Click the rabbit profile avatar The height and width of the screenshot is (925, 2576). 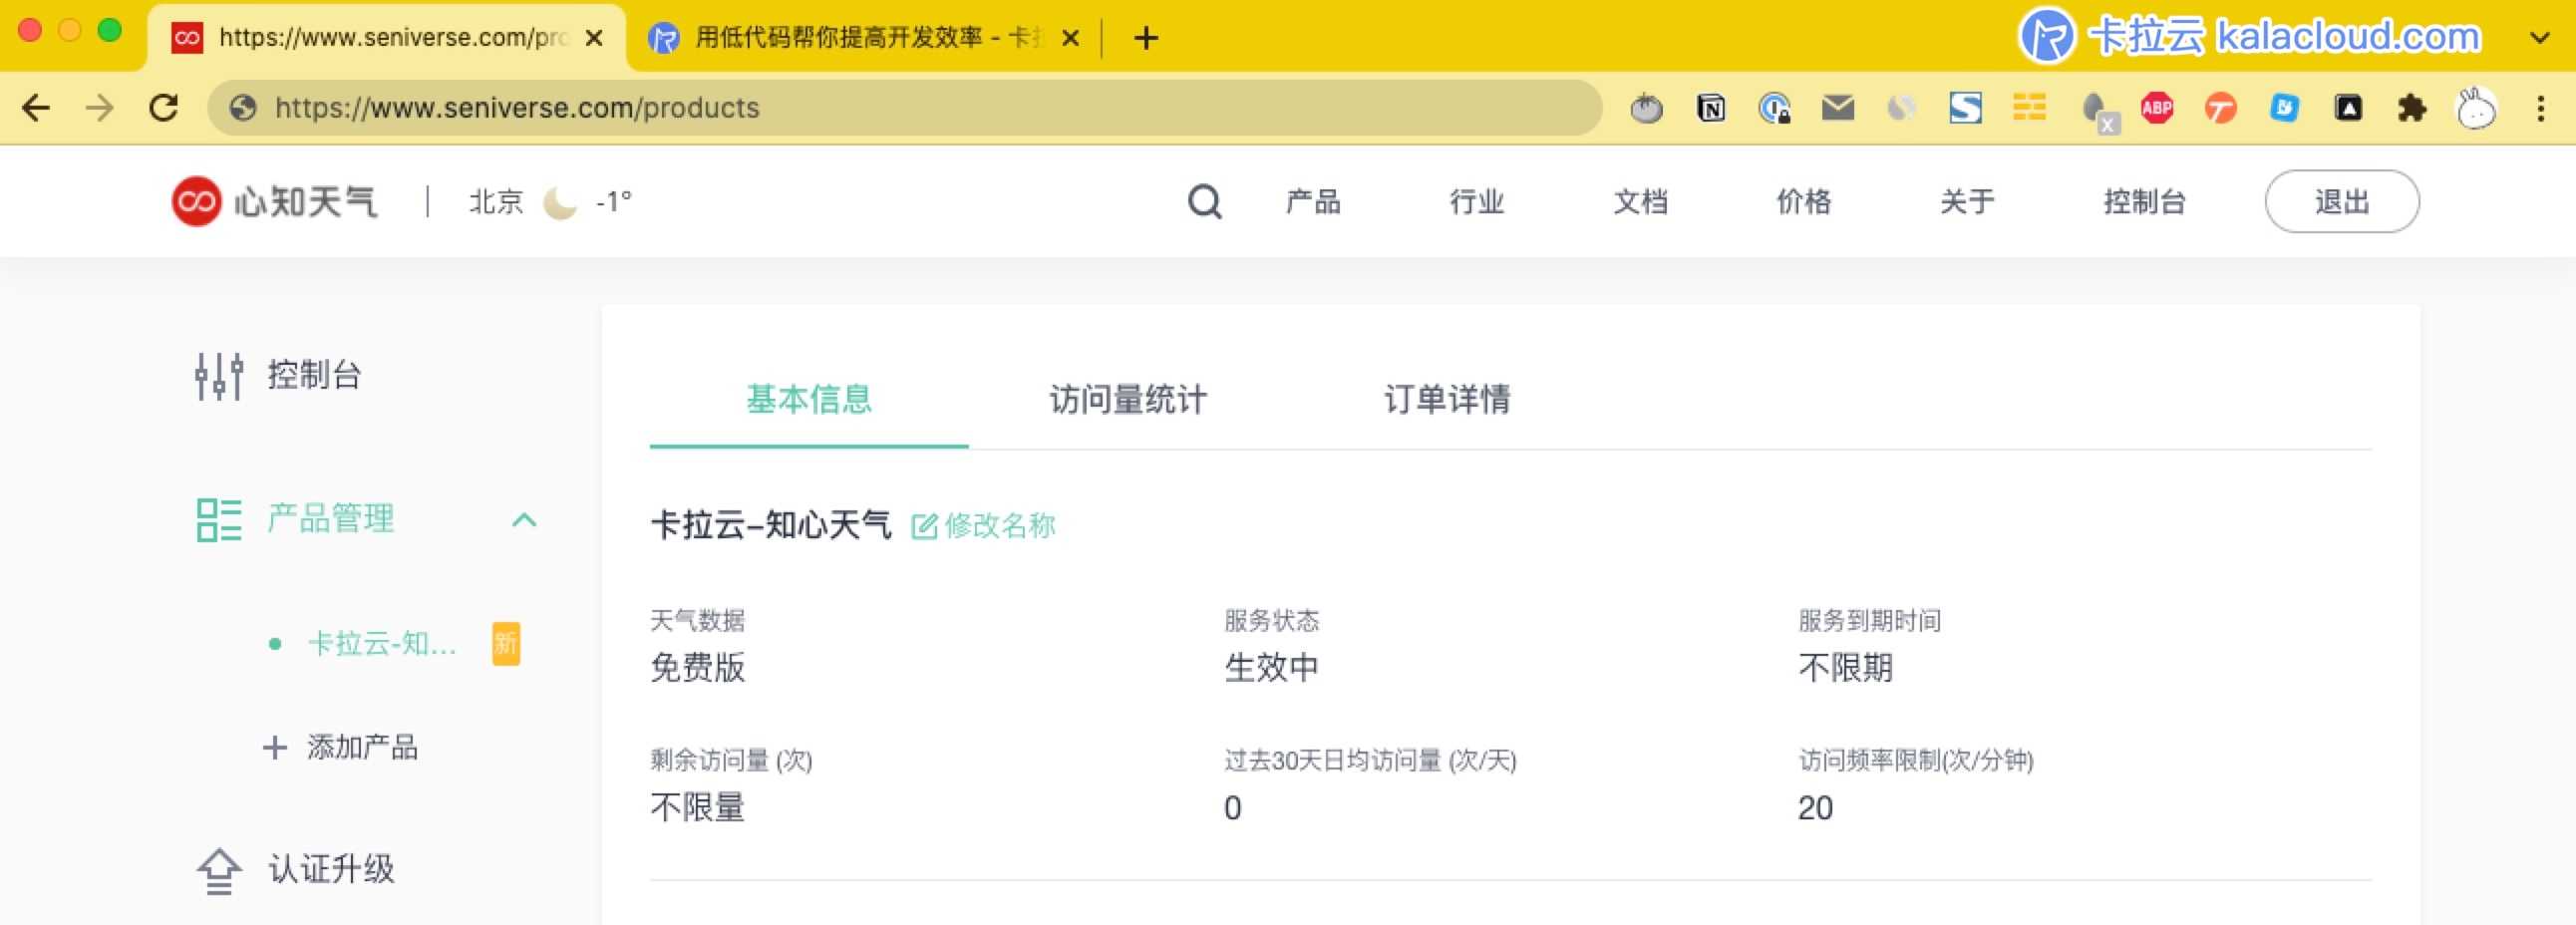pos(2476,108)
